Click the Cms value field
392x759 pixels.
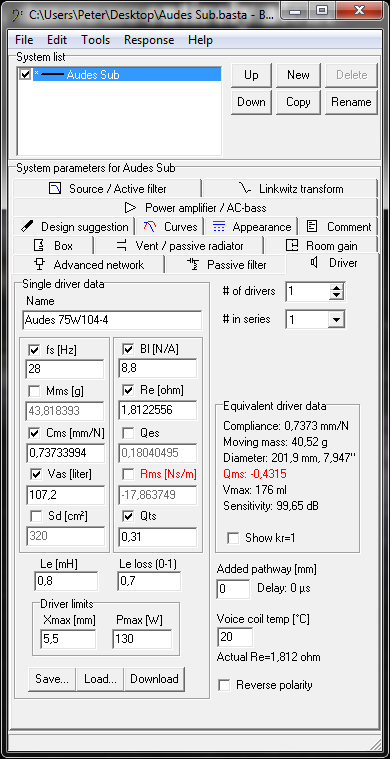[x=65, y=453]
